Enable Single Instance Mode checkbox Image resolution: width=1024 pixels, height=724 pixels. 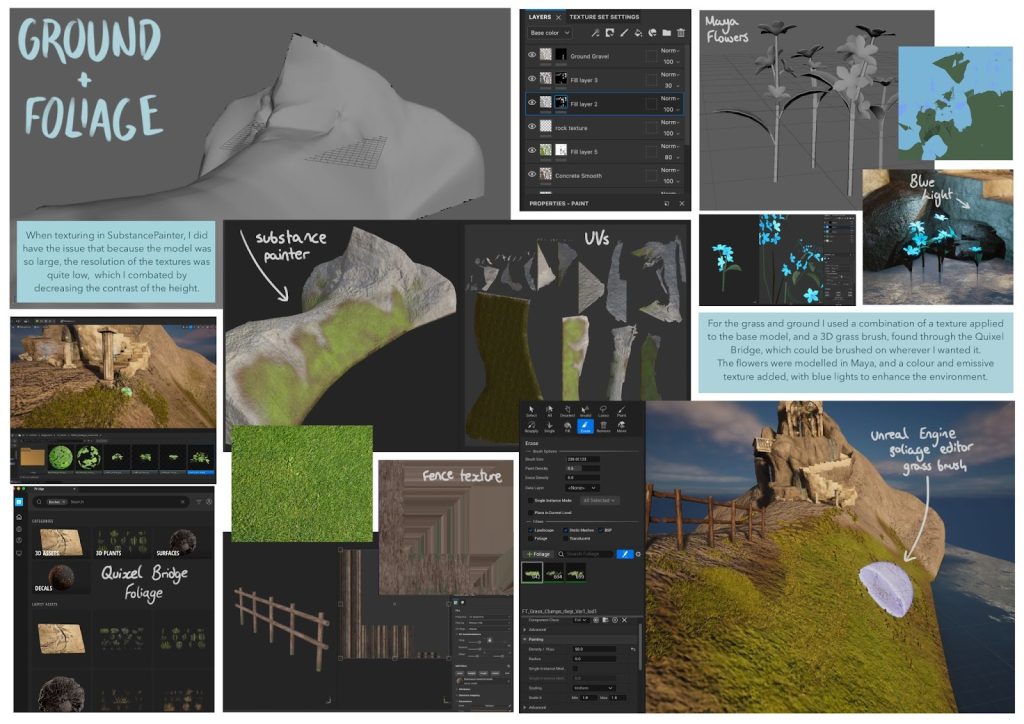[530, 501]
